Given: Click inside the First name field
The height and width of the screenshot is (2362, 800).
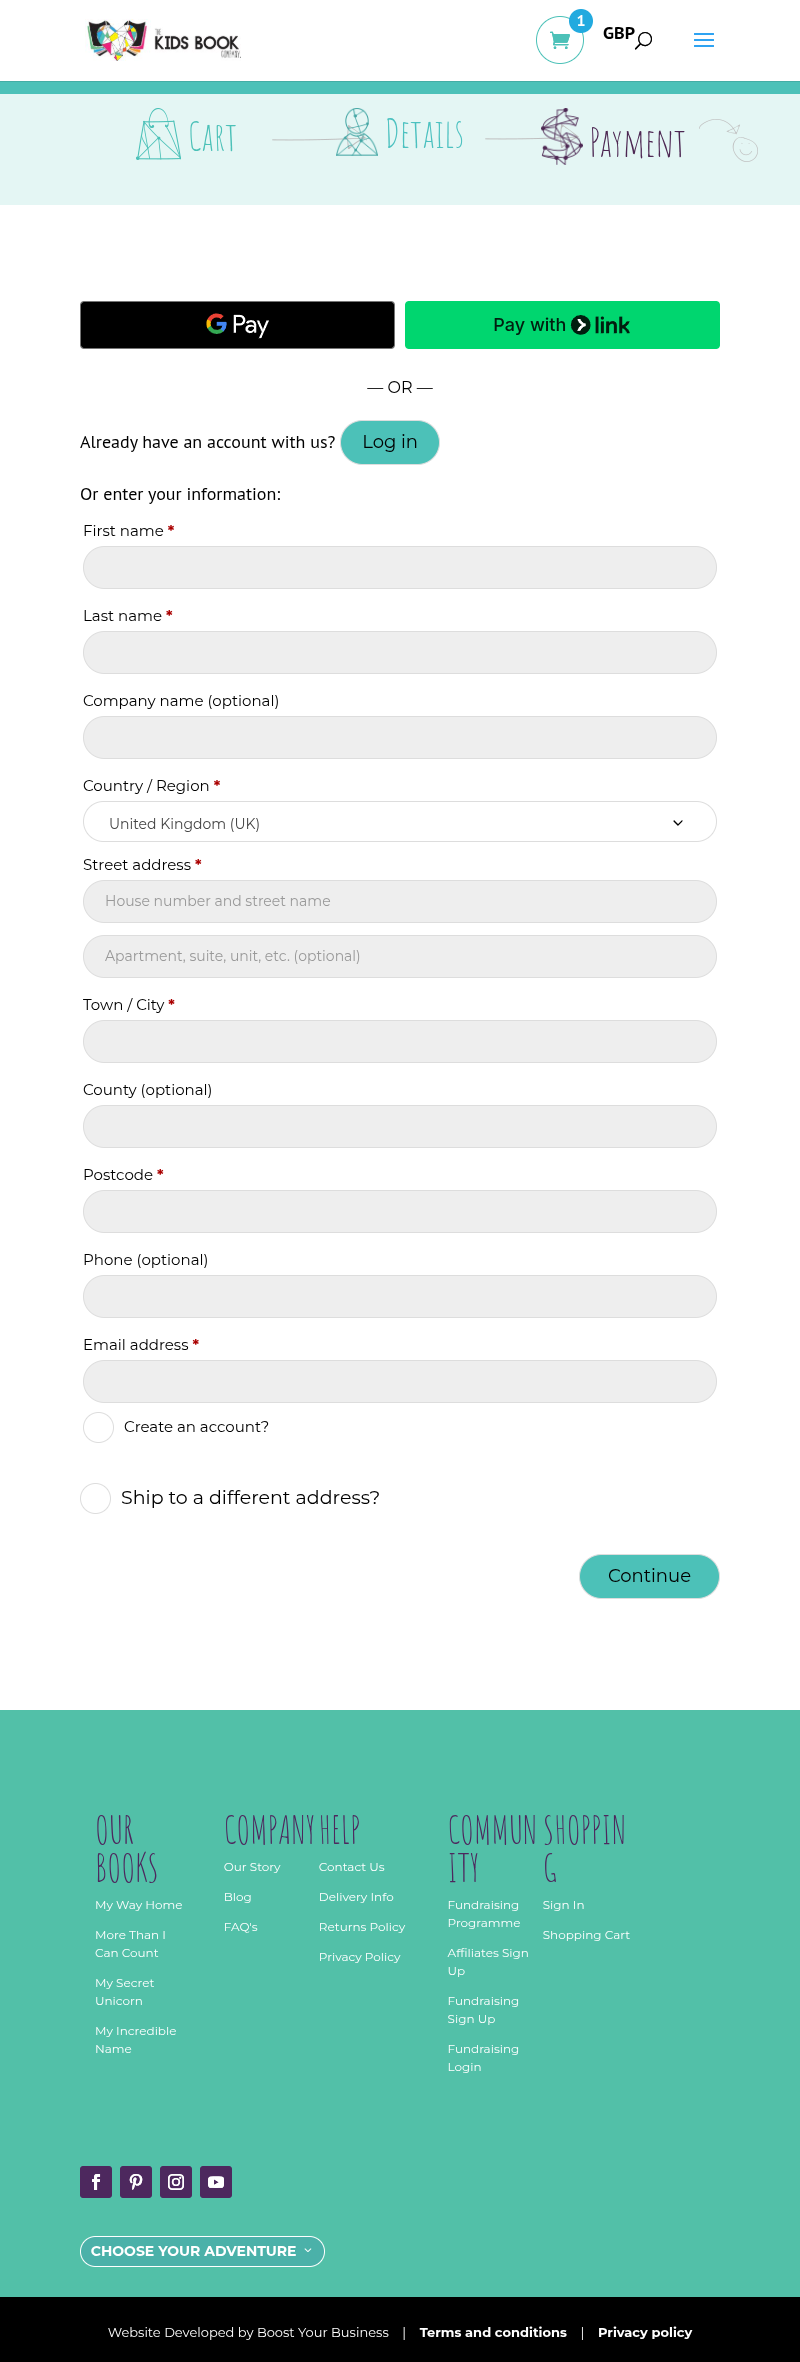Looking at the screenshot, I should [x=399, y=567].
